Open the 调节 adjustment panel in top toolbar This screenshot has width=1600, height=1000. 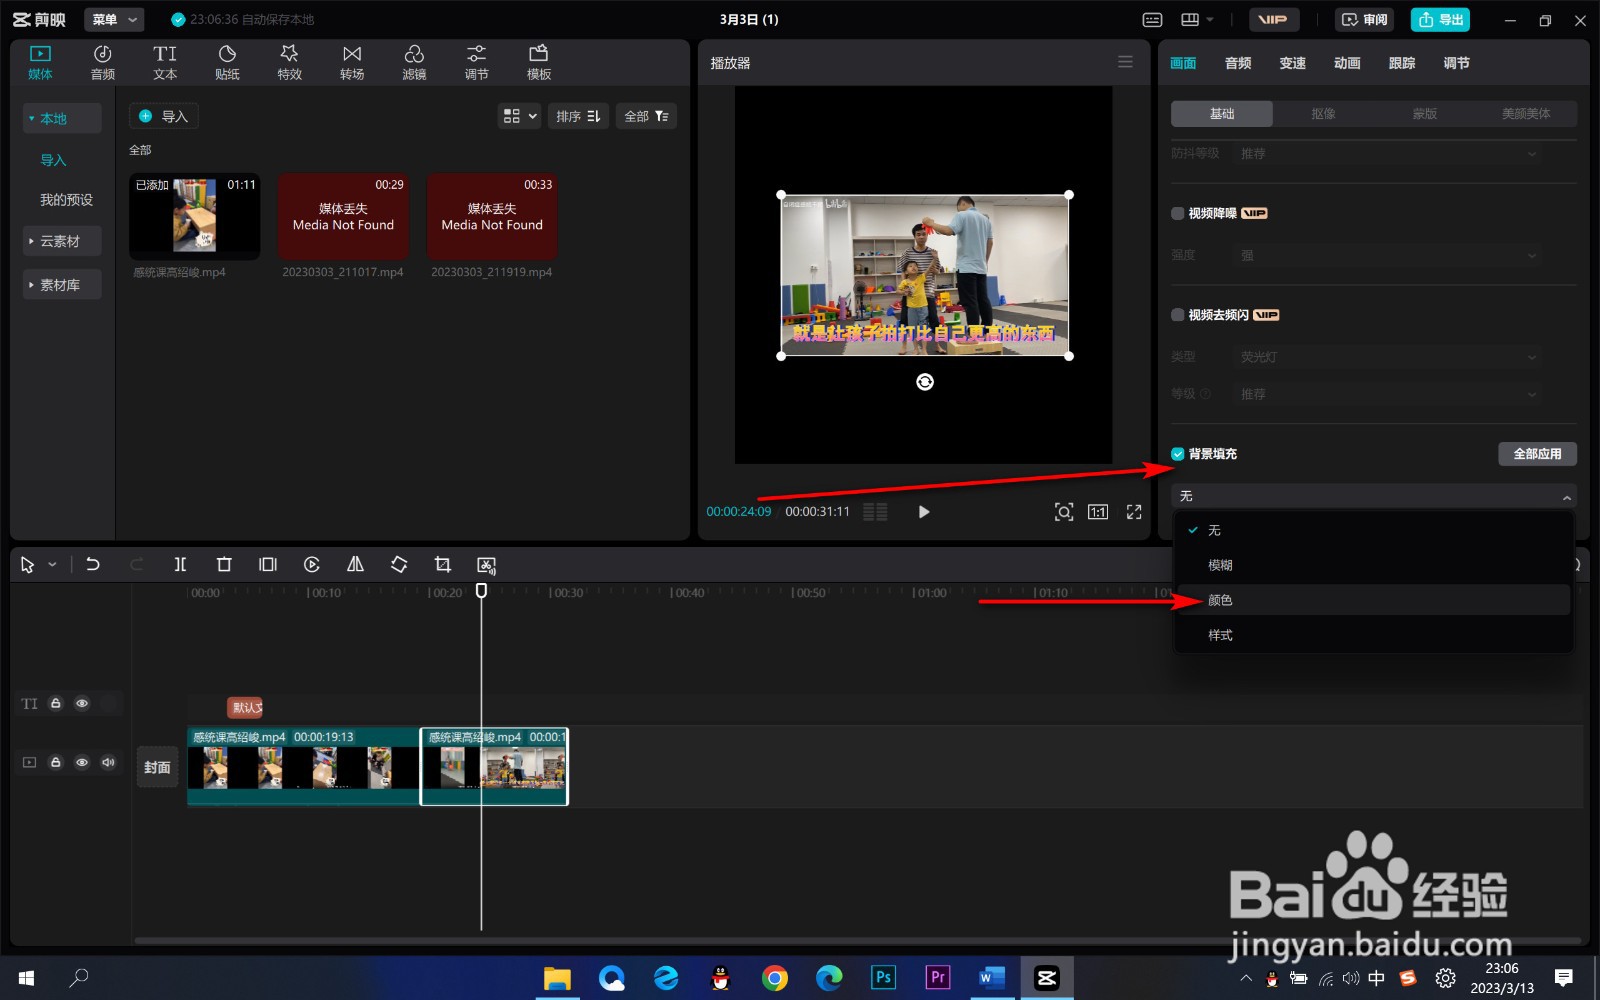point(477,62)
